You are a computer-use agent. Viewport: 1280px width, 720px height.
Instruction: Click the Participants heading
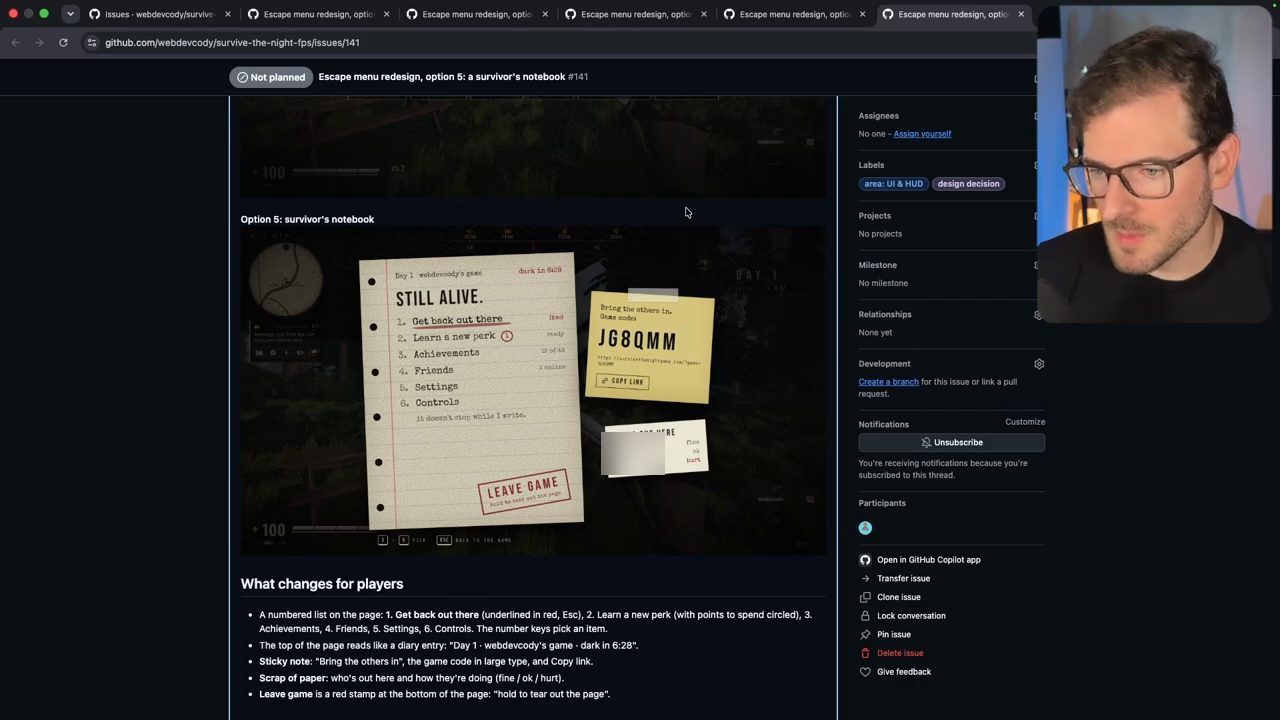[x=882, y=503]
